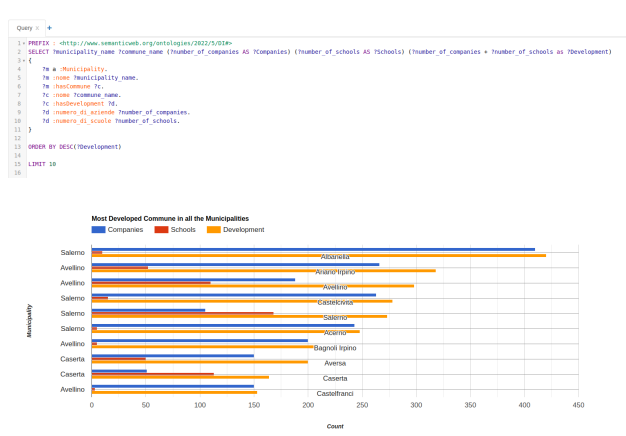Screen dimensions: 626x436
Task: Click the Aversa bar label
Action: [335, 363]
